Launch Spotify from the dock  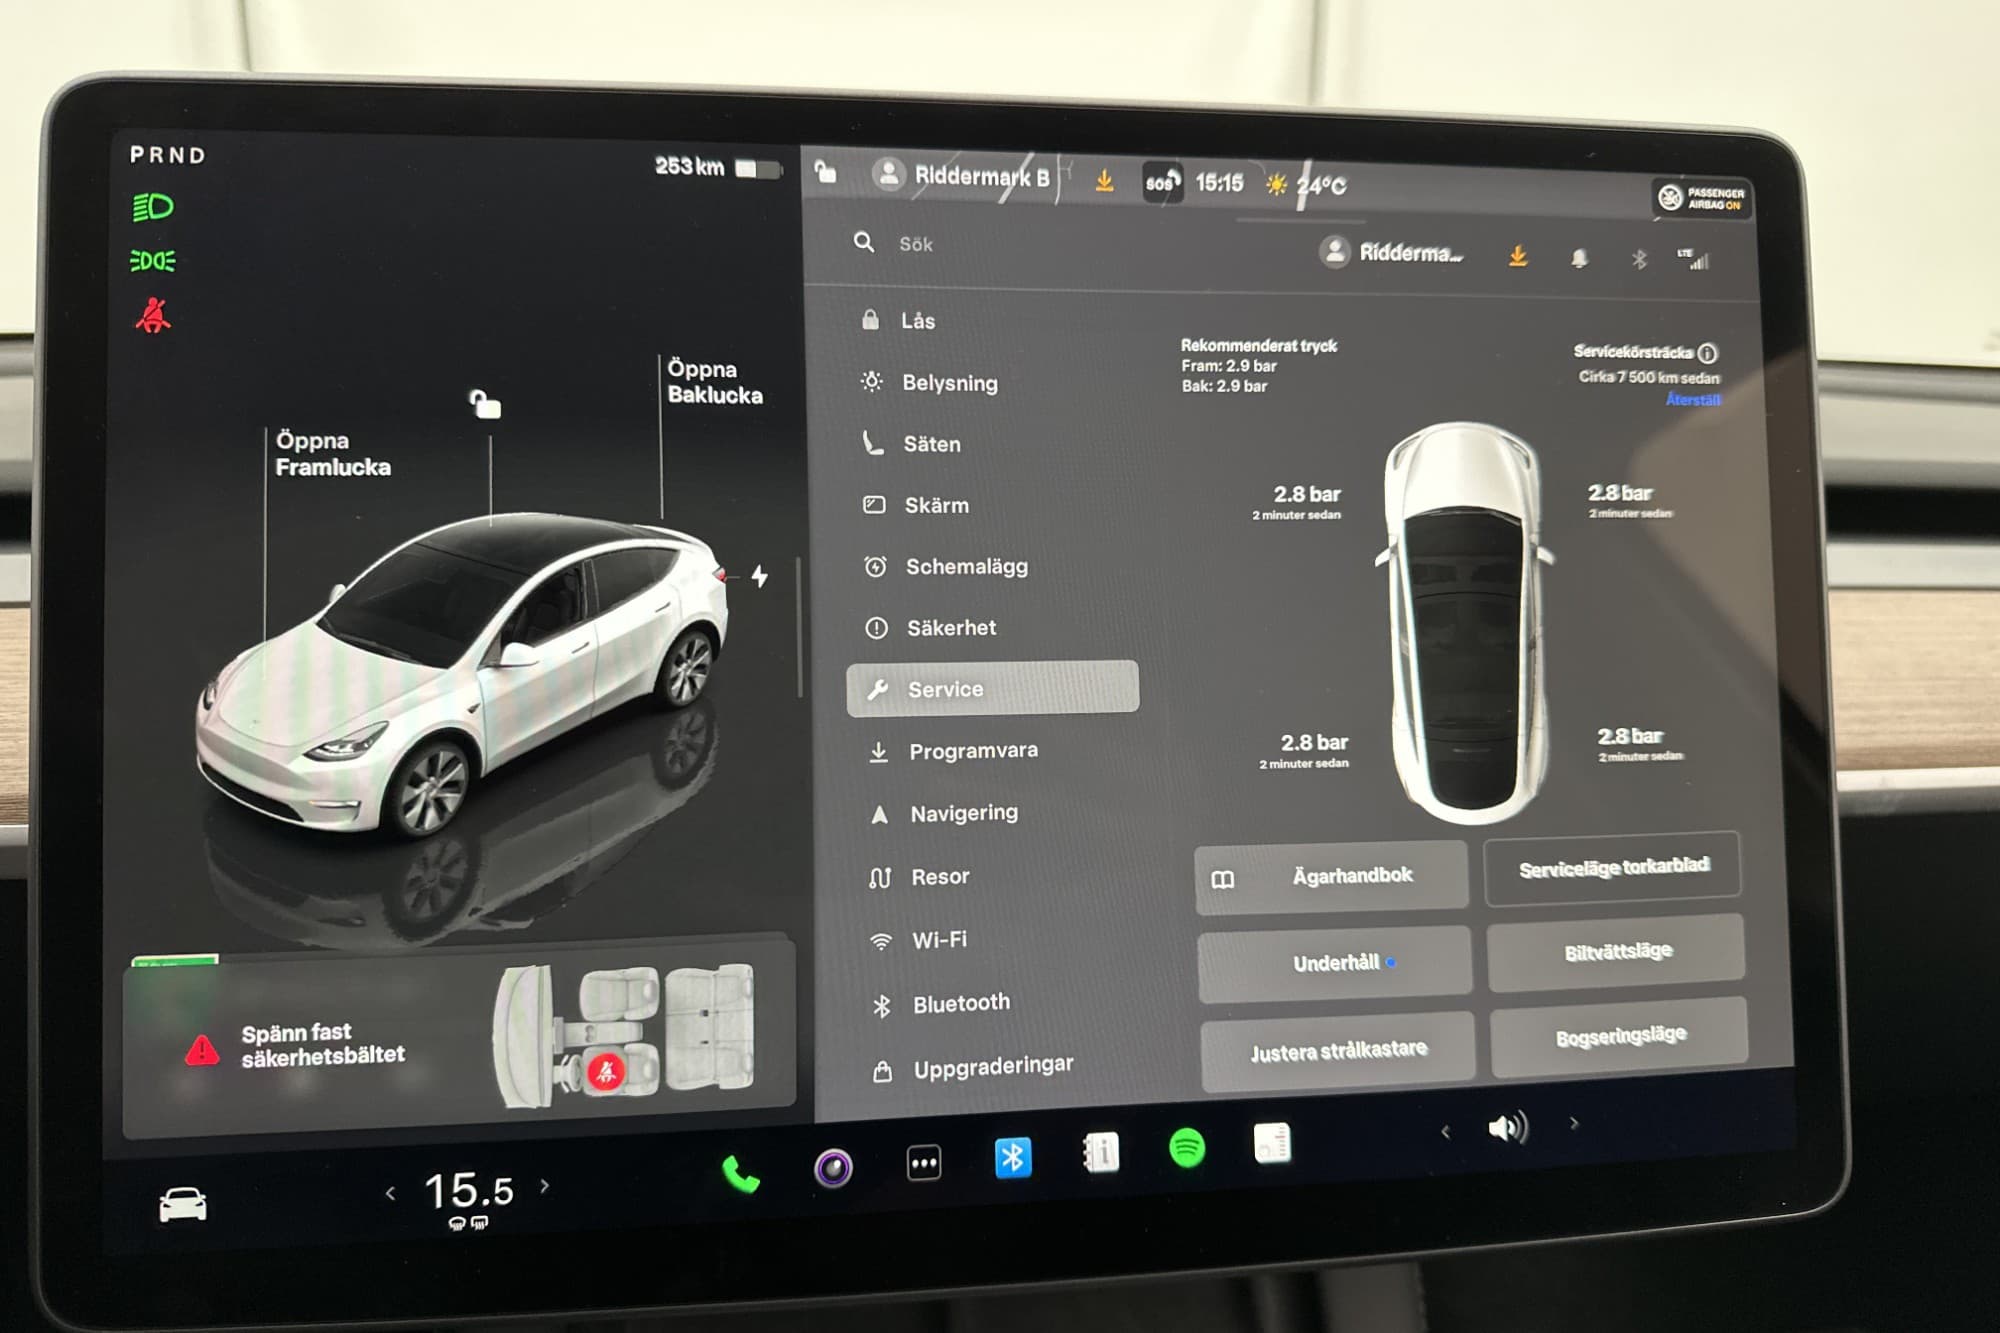(1187, 1148)
